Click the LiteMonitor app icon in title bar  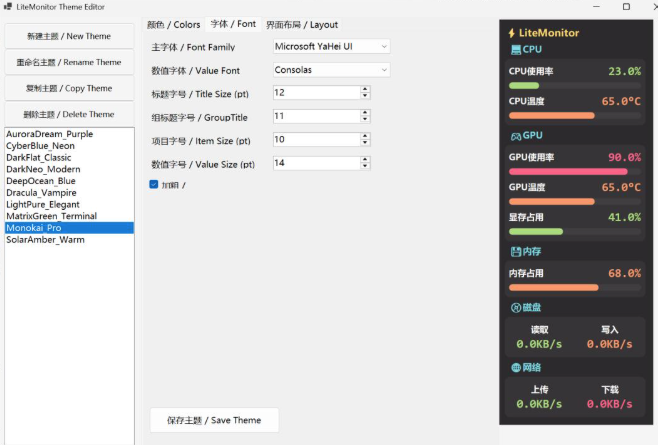click(8, 6)
